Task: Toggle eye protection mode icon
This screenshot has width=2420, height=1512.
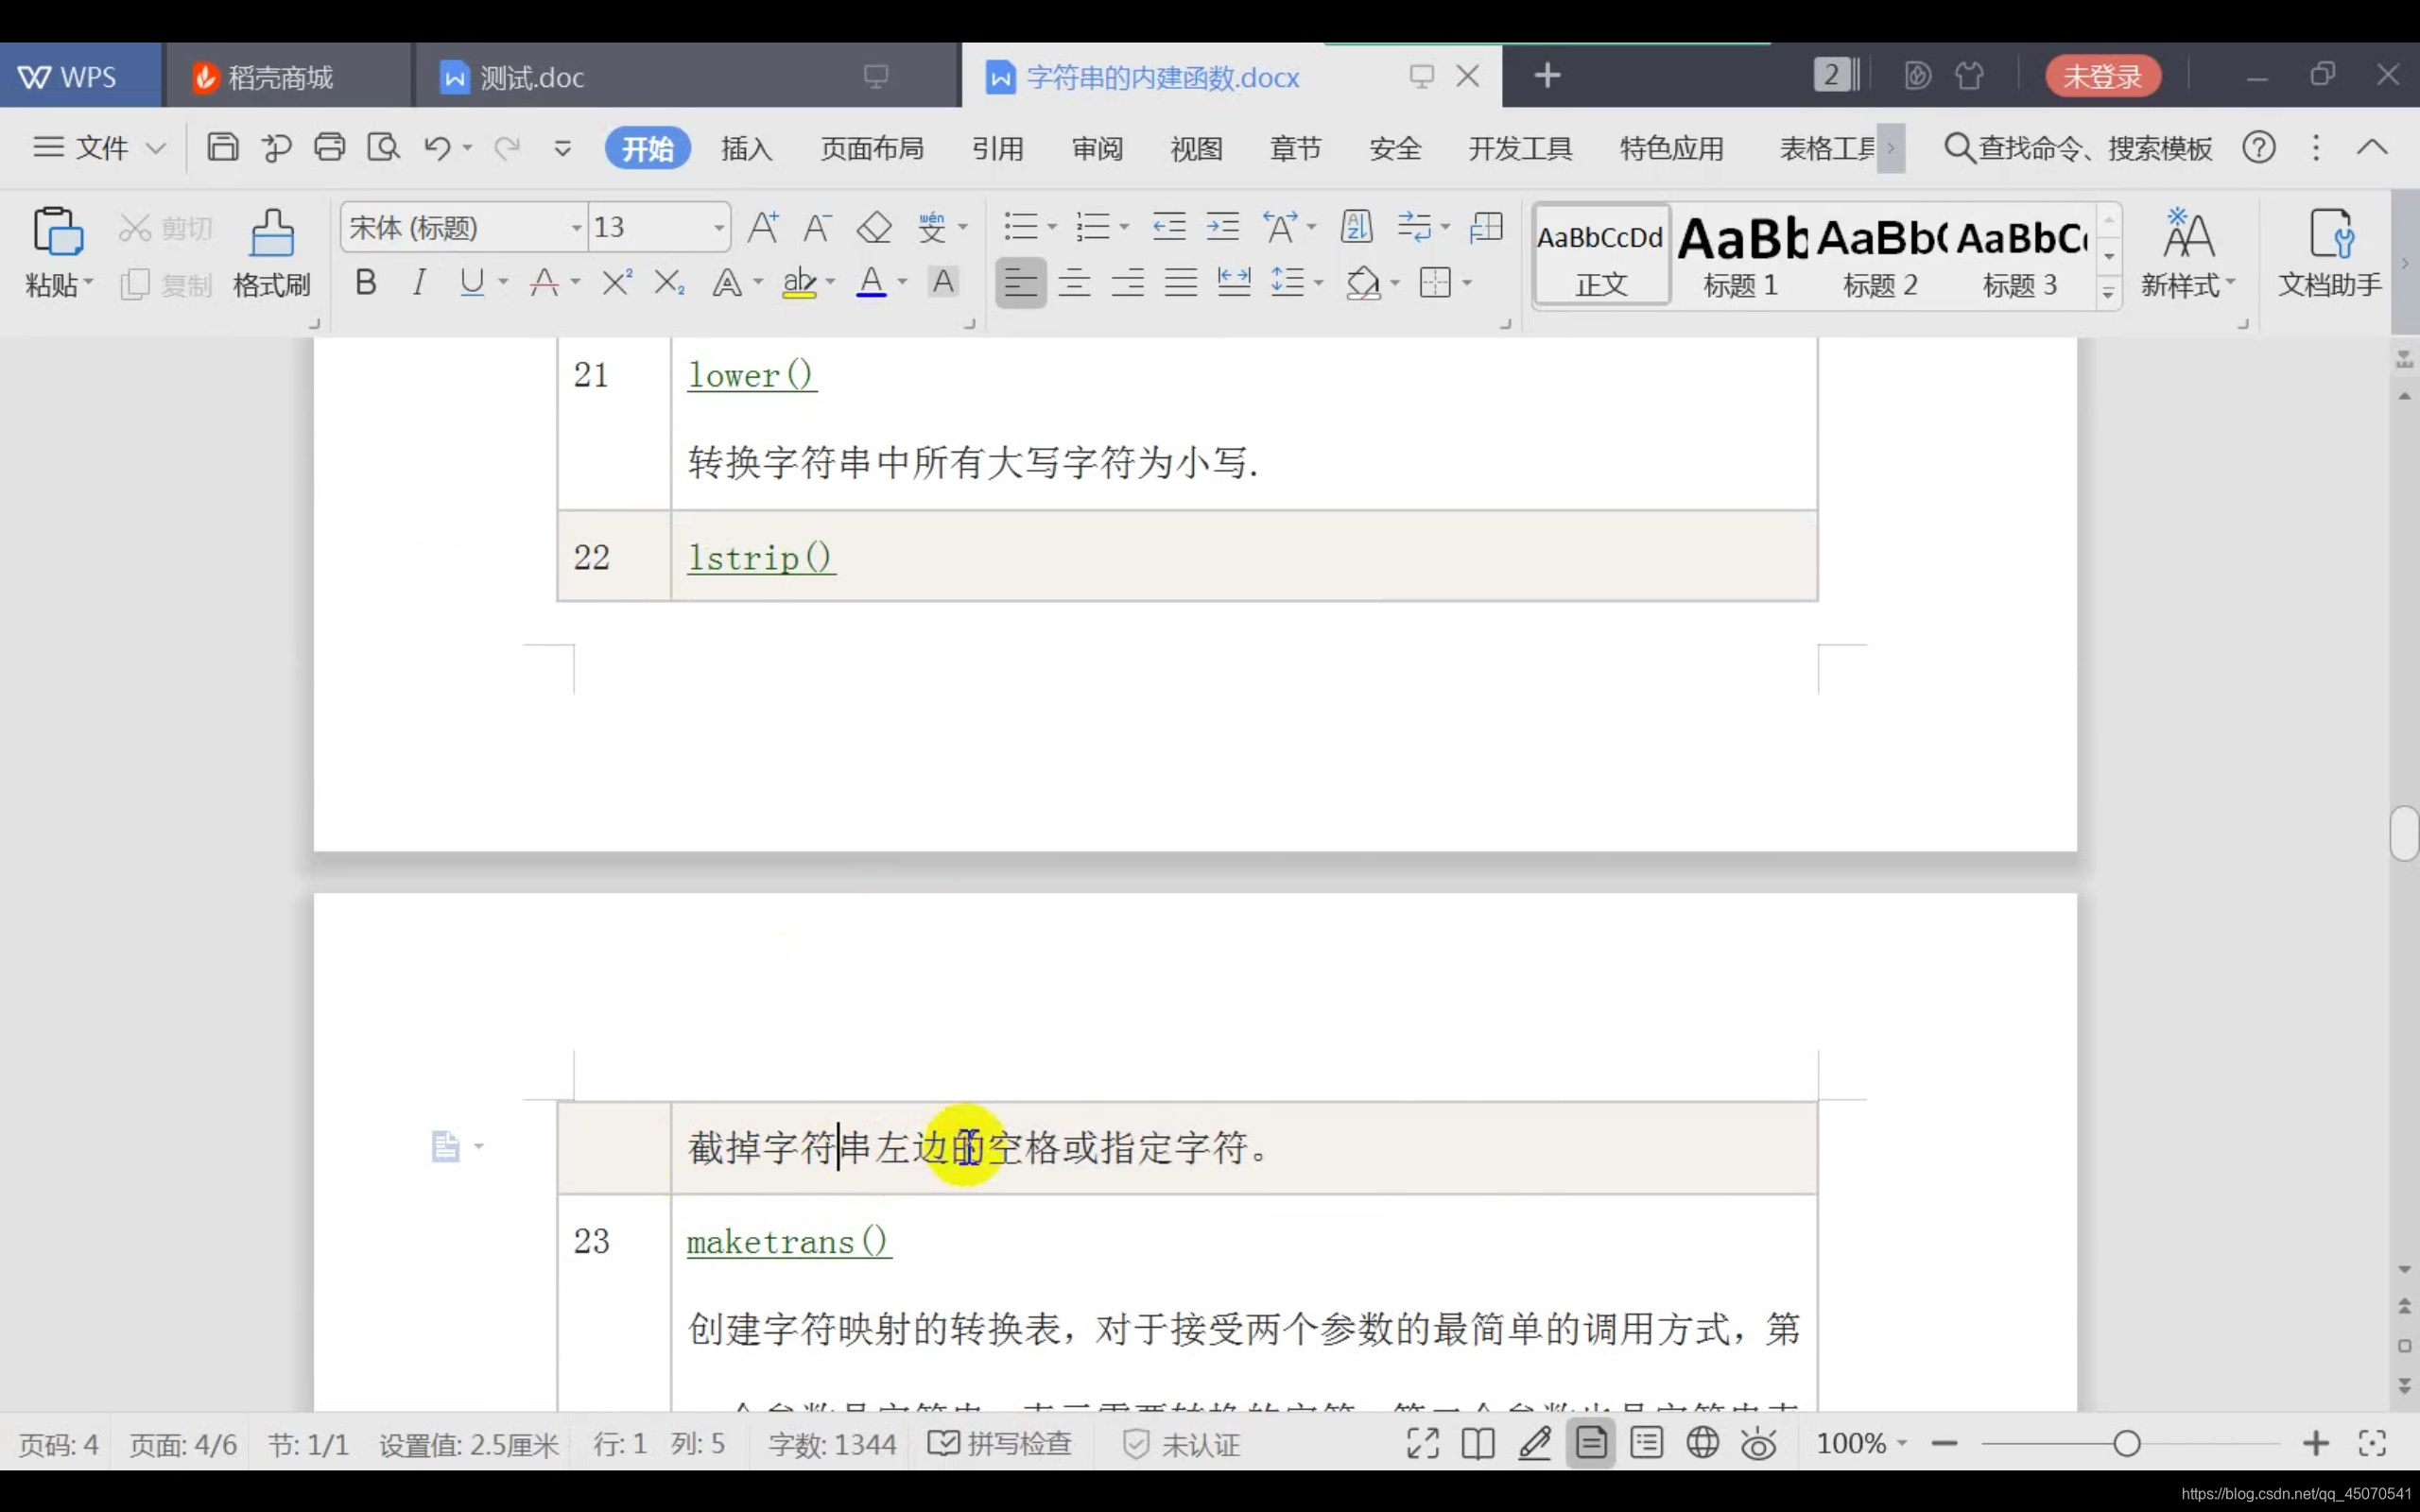Action: [1758, 1443]
